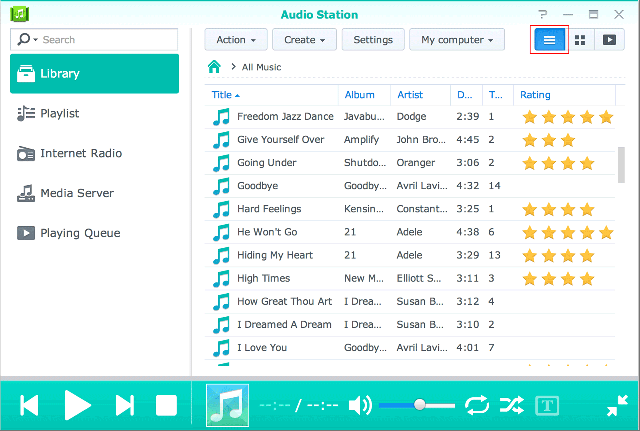
Task: Switch to list view mode
Action: [x=549, y=40]
